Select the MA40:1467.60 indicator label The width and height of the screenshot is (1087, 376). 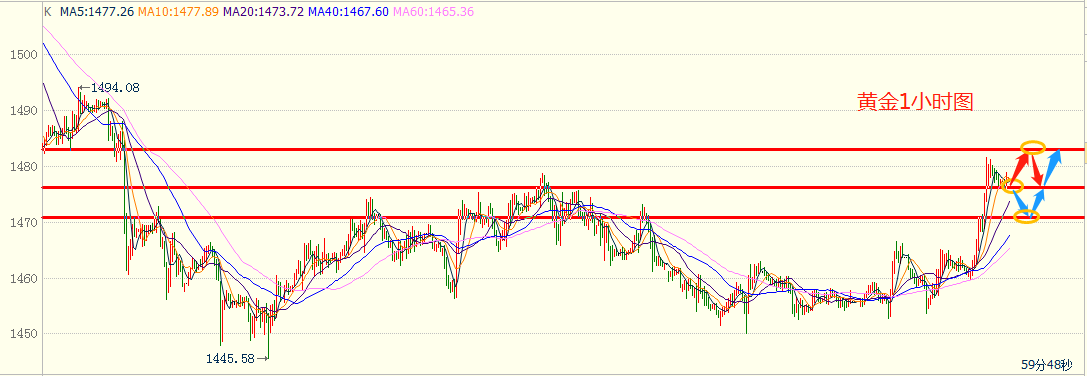pyautogui.click(x=348, y=12)
